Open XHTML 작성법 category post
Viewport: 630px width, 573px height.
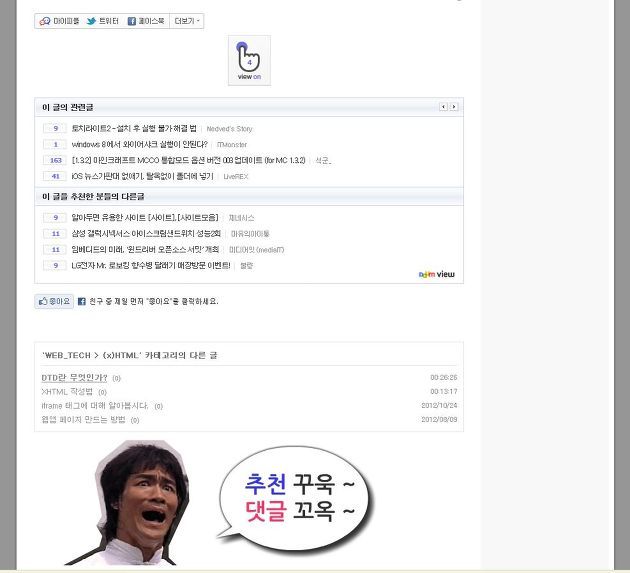pyautogui.click(x=67, y=392)
